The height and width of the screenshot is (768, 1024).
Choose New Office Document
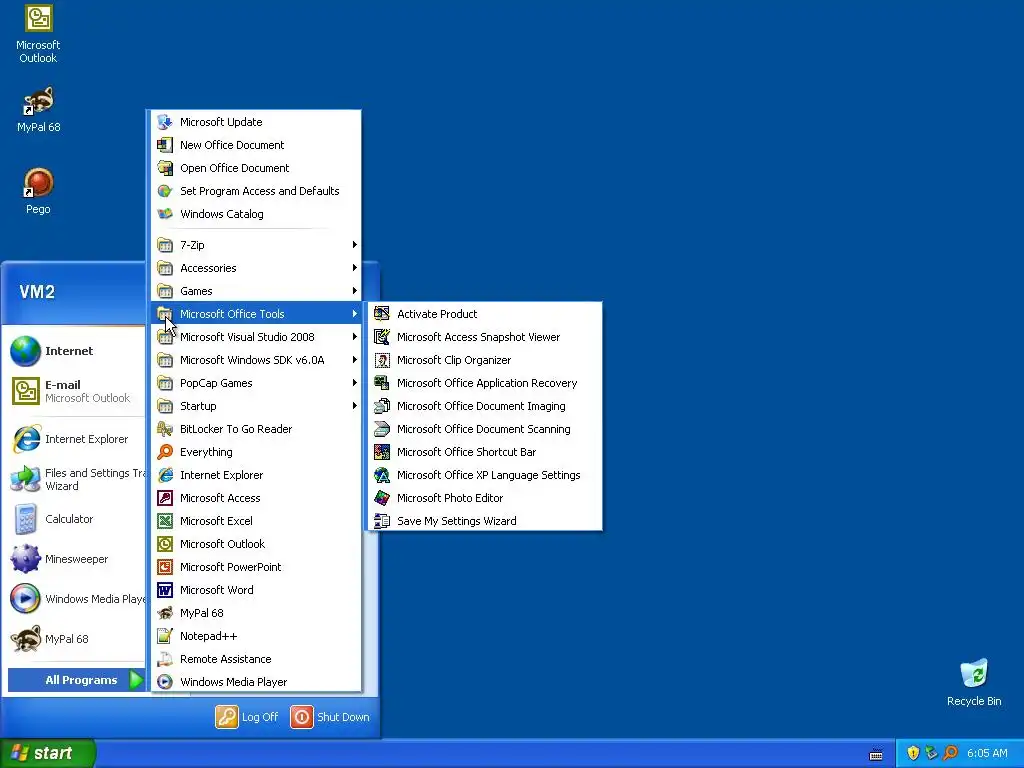[x=256, y=145]
